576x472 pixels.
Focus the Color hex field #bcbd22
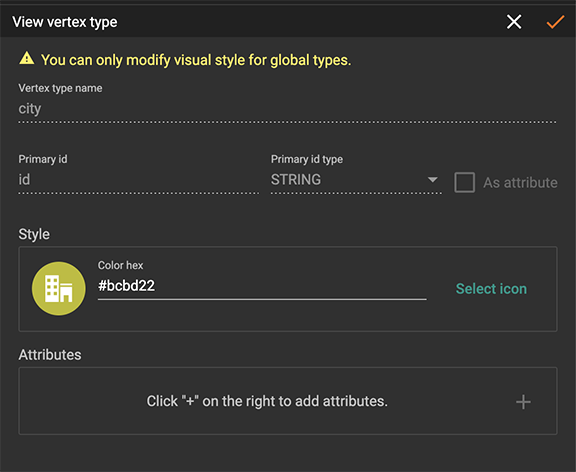pos(262,286)
